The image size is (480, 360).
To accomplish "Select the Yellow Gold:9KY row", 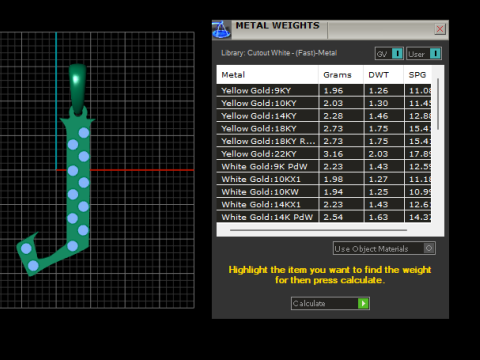I will pyautogui.click(x=324, y=91).
